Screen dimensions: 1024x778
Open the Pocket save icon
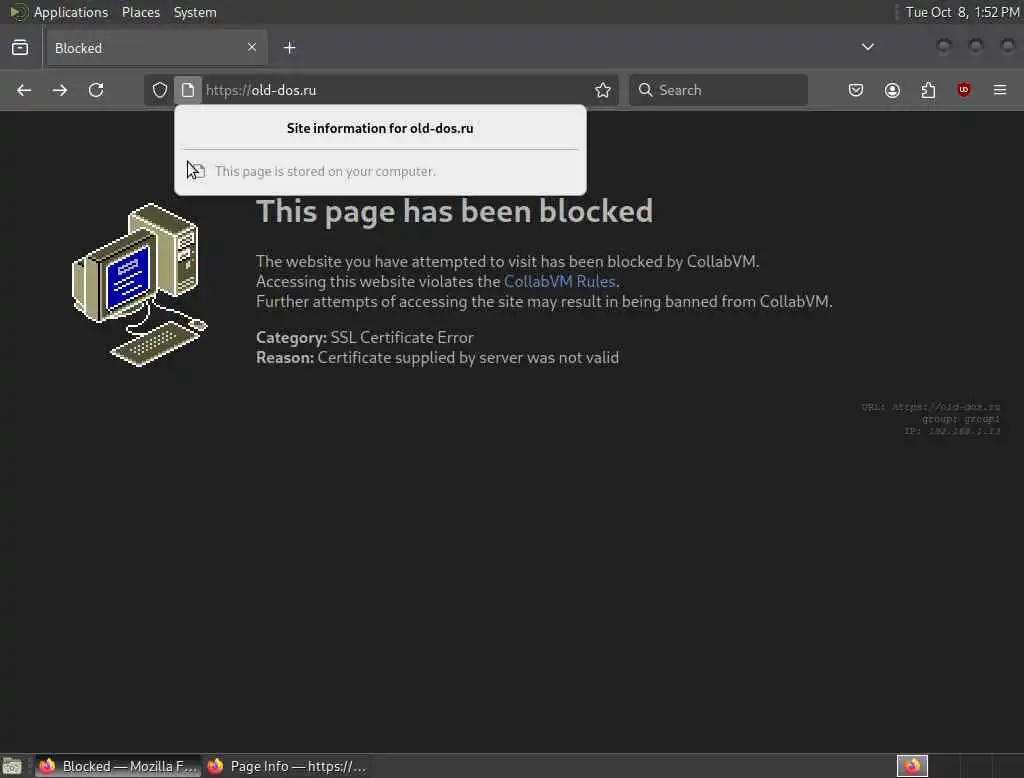(856, 90)
